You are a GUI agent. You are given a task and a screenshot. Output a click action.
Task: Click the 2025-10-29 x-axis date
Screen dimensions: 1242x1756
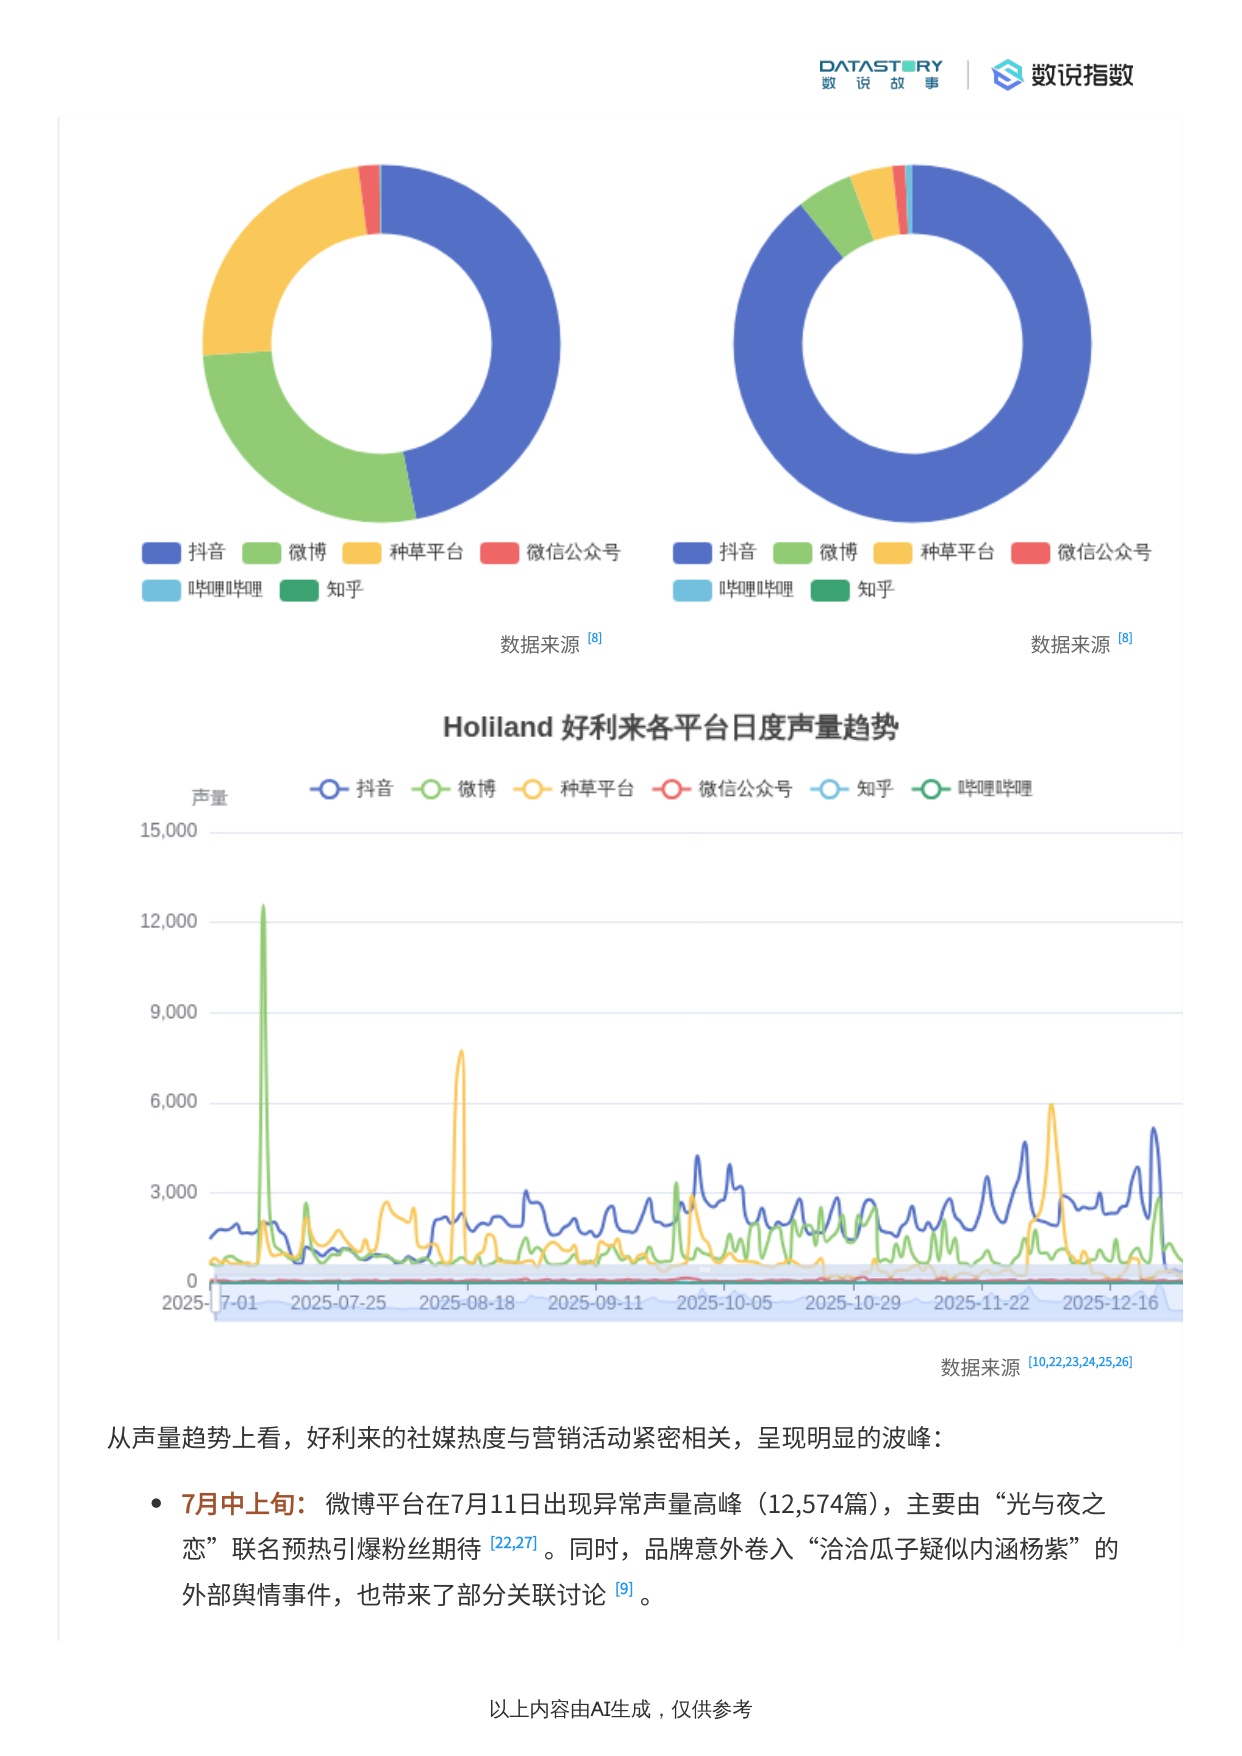[x=853, y=1303]
